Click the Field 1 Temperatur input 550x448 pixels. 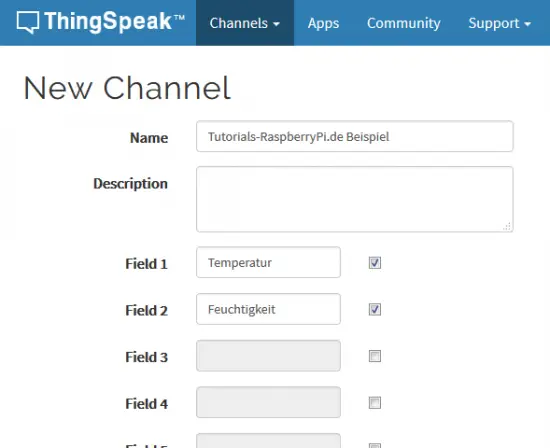268,262
